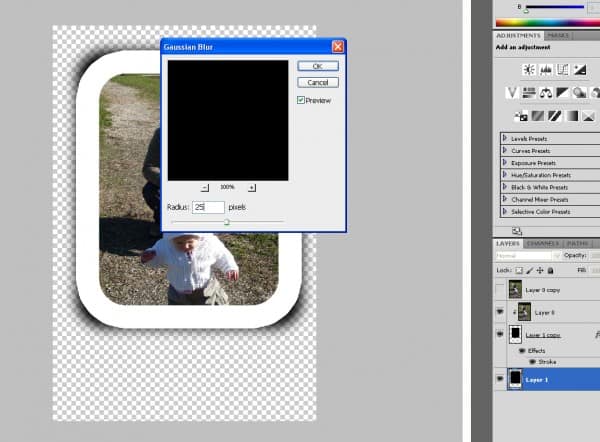Zoom in the Gaussian Blur preview
Screen dimensions: 600x442
pos(251,187)
